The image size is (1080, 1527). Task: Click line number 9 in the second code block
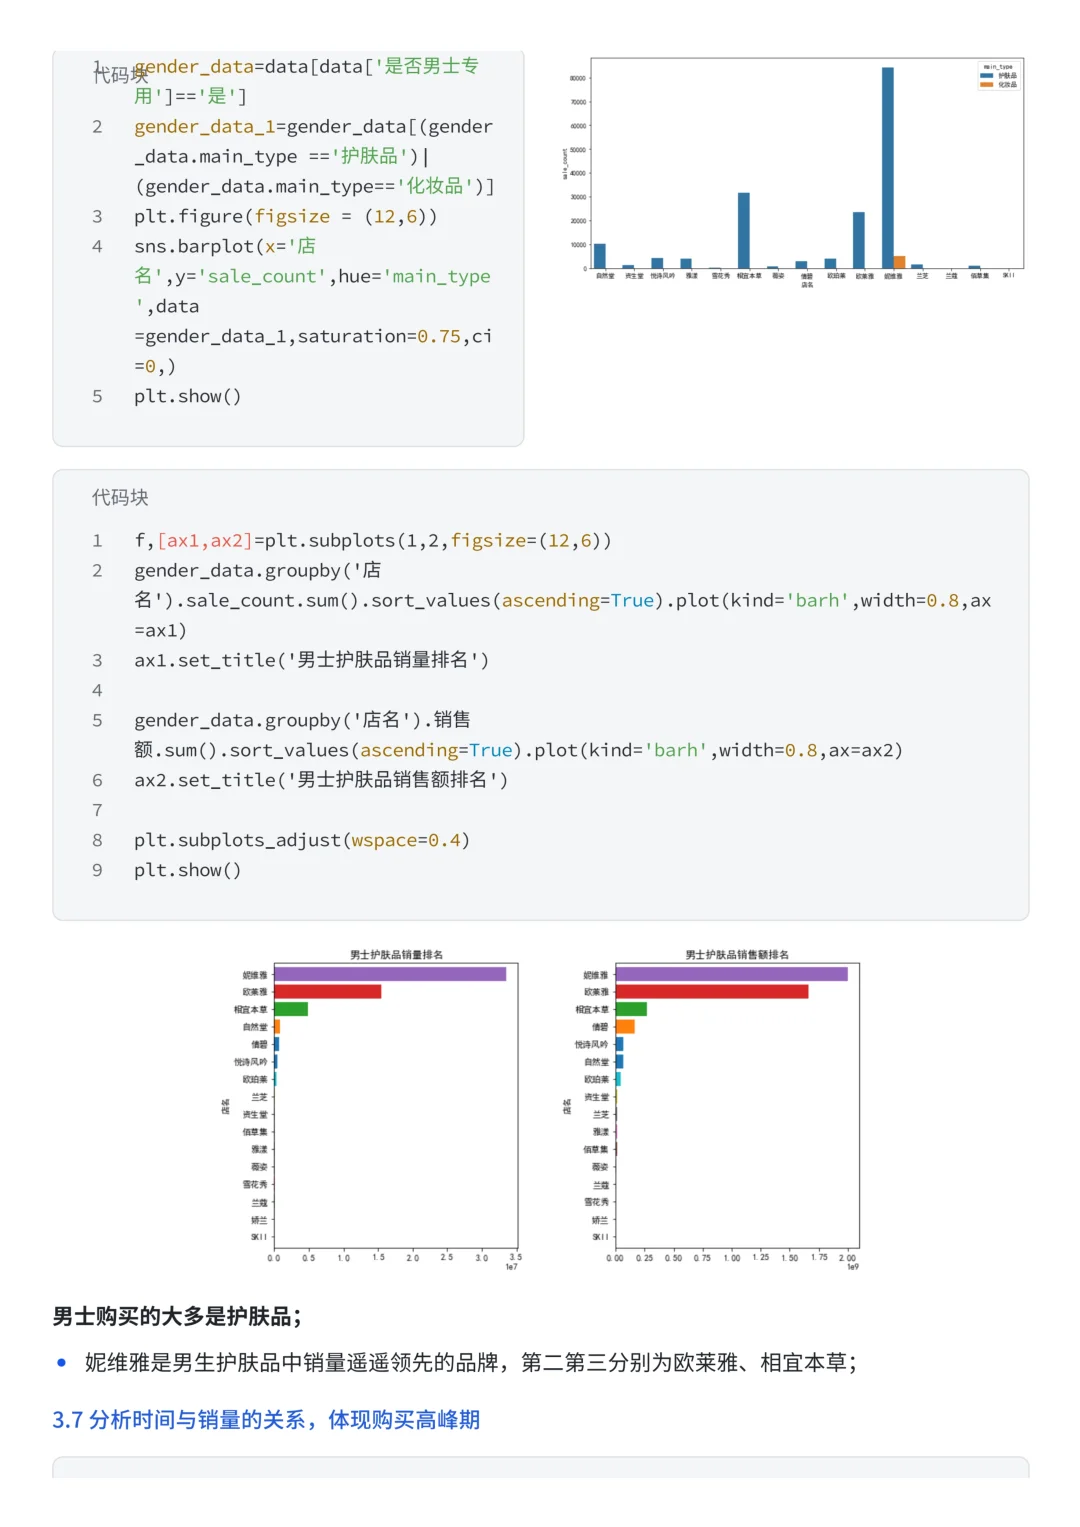point(97,870)
